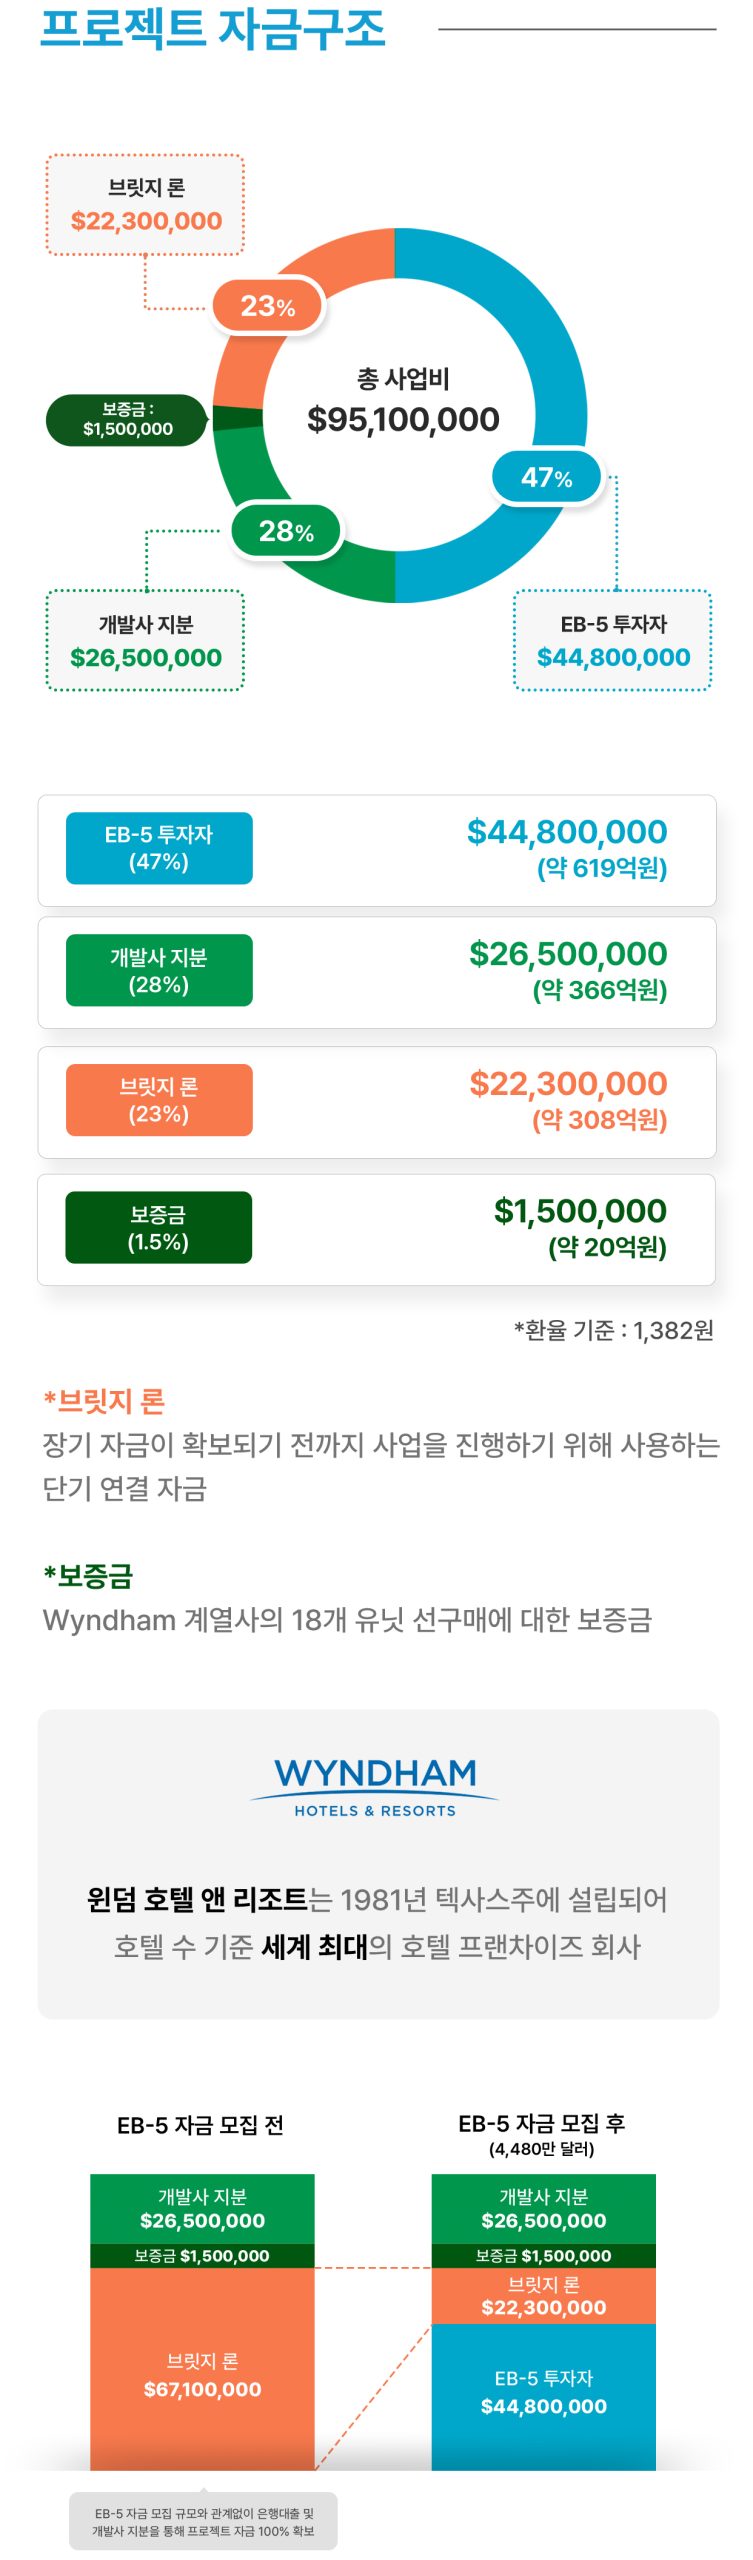Click the Wyndham Hotels & Resorts logo

pyautogui.click(x=375, y=1786)
